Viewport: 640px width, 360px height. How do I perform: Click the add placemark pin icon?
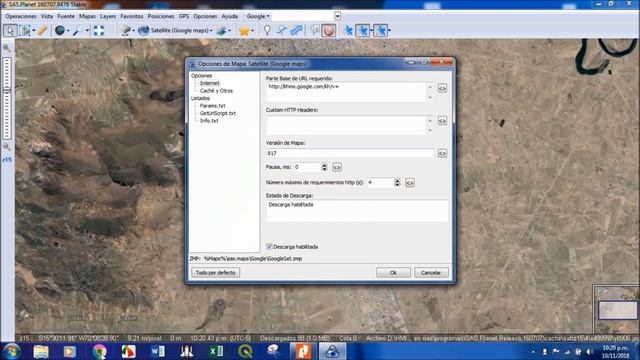[267, 30]
